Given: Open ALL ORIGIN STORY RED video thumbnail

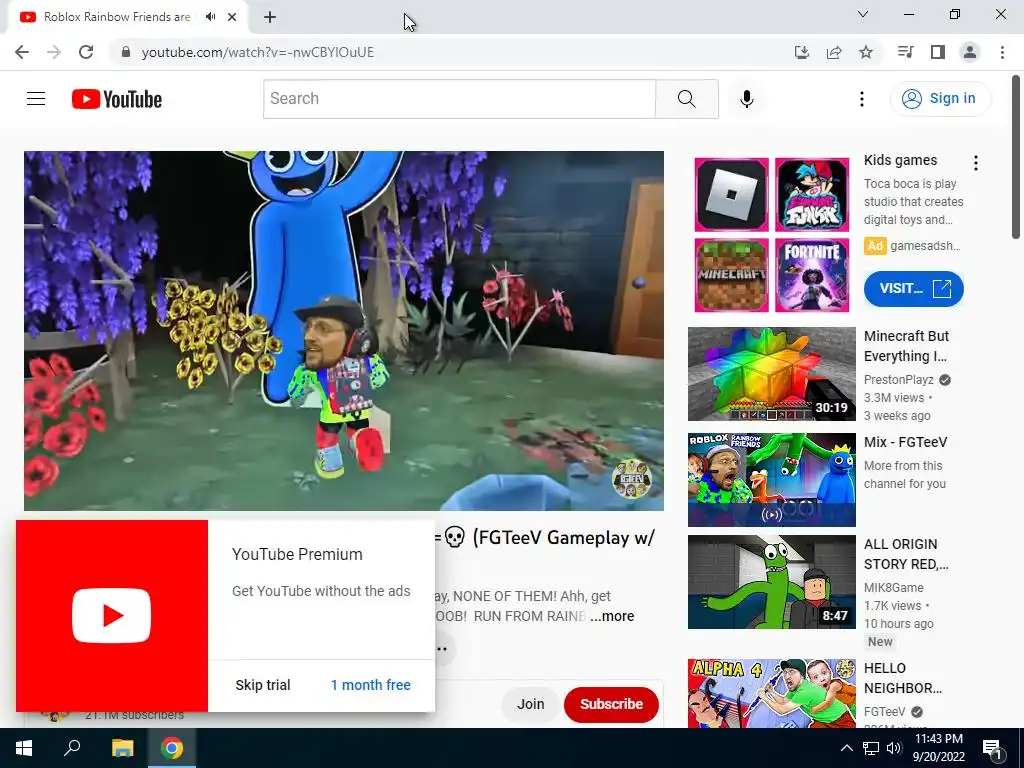Looking at the screenshot, I should 771,582.
